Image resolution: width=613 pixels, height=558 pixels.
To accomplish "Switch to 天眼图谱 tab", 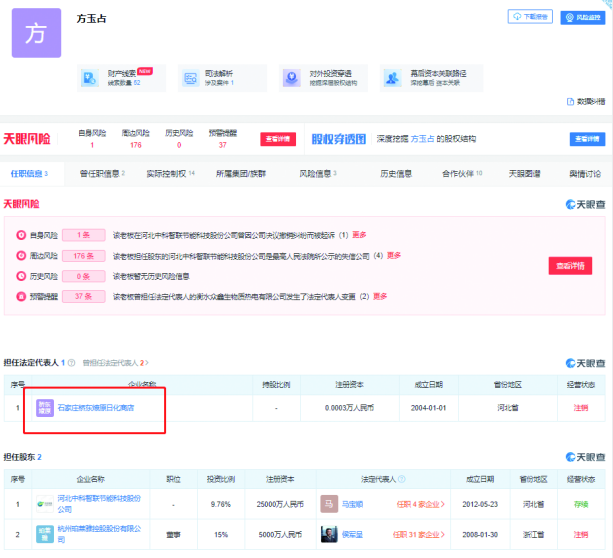I will click(524, 174).
